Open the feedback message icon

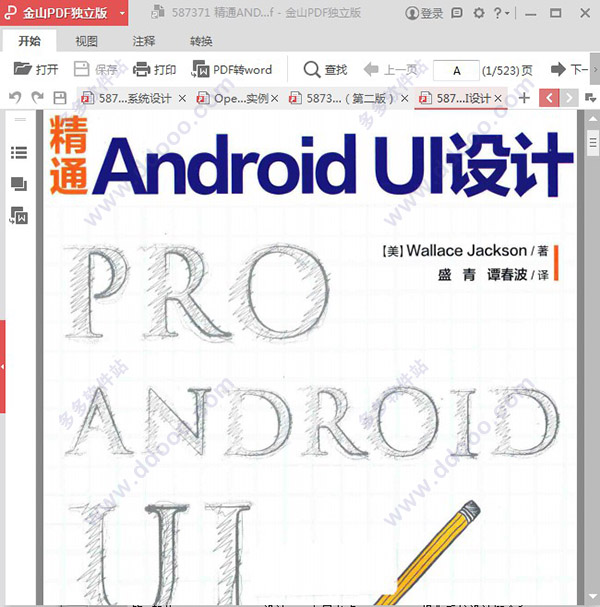(x=457, y=13)
